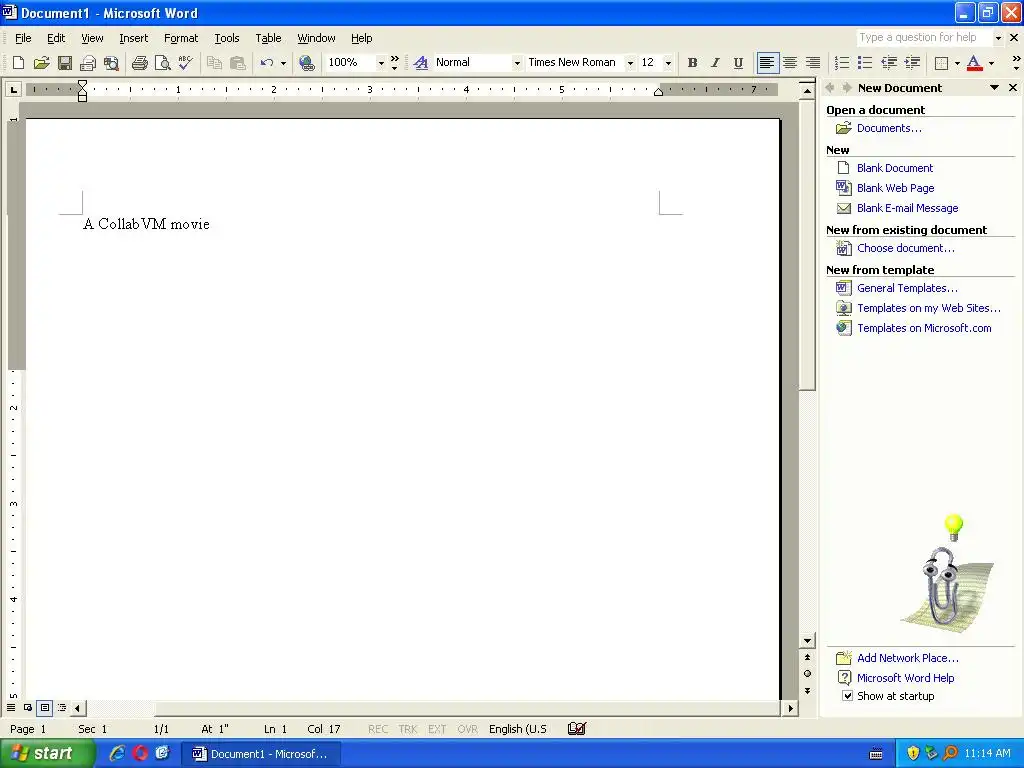Click the Print toolbar icon

tap(139, 63)
